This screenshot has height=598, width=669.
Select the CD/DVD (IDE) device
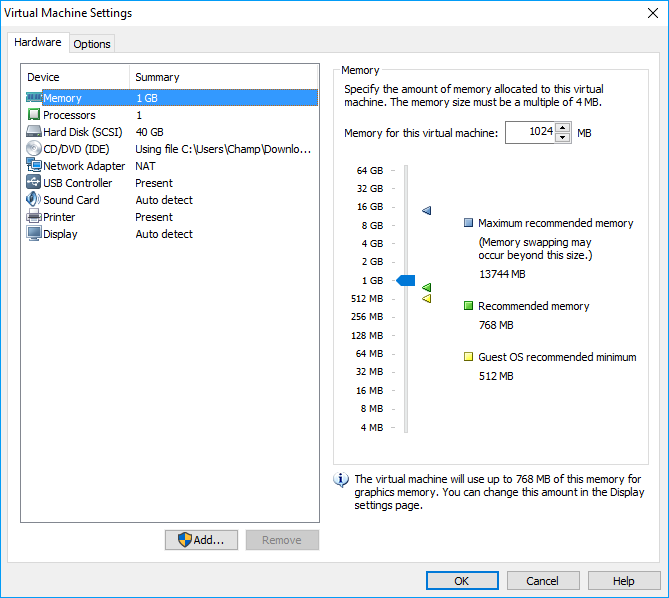172,149
